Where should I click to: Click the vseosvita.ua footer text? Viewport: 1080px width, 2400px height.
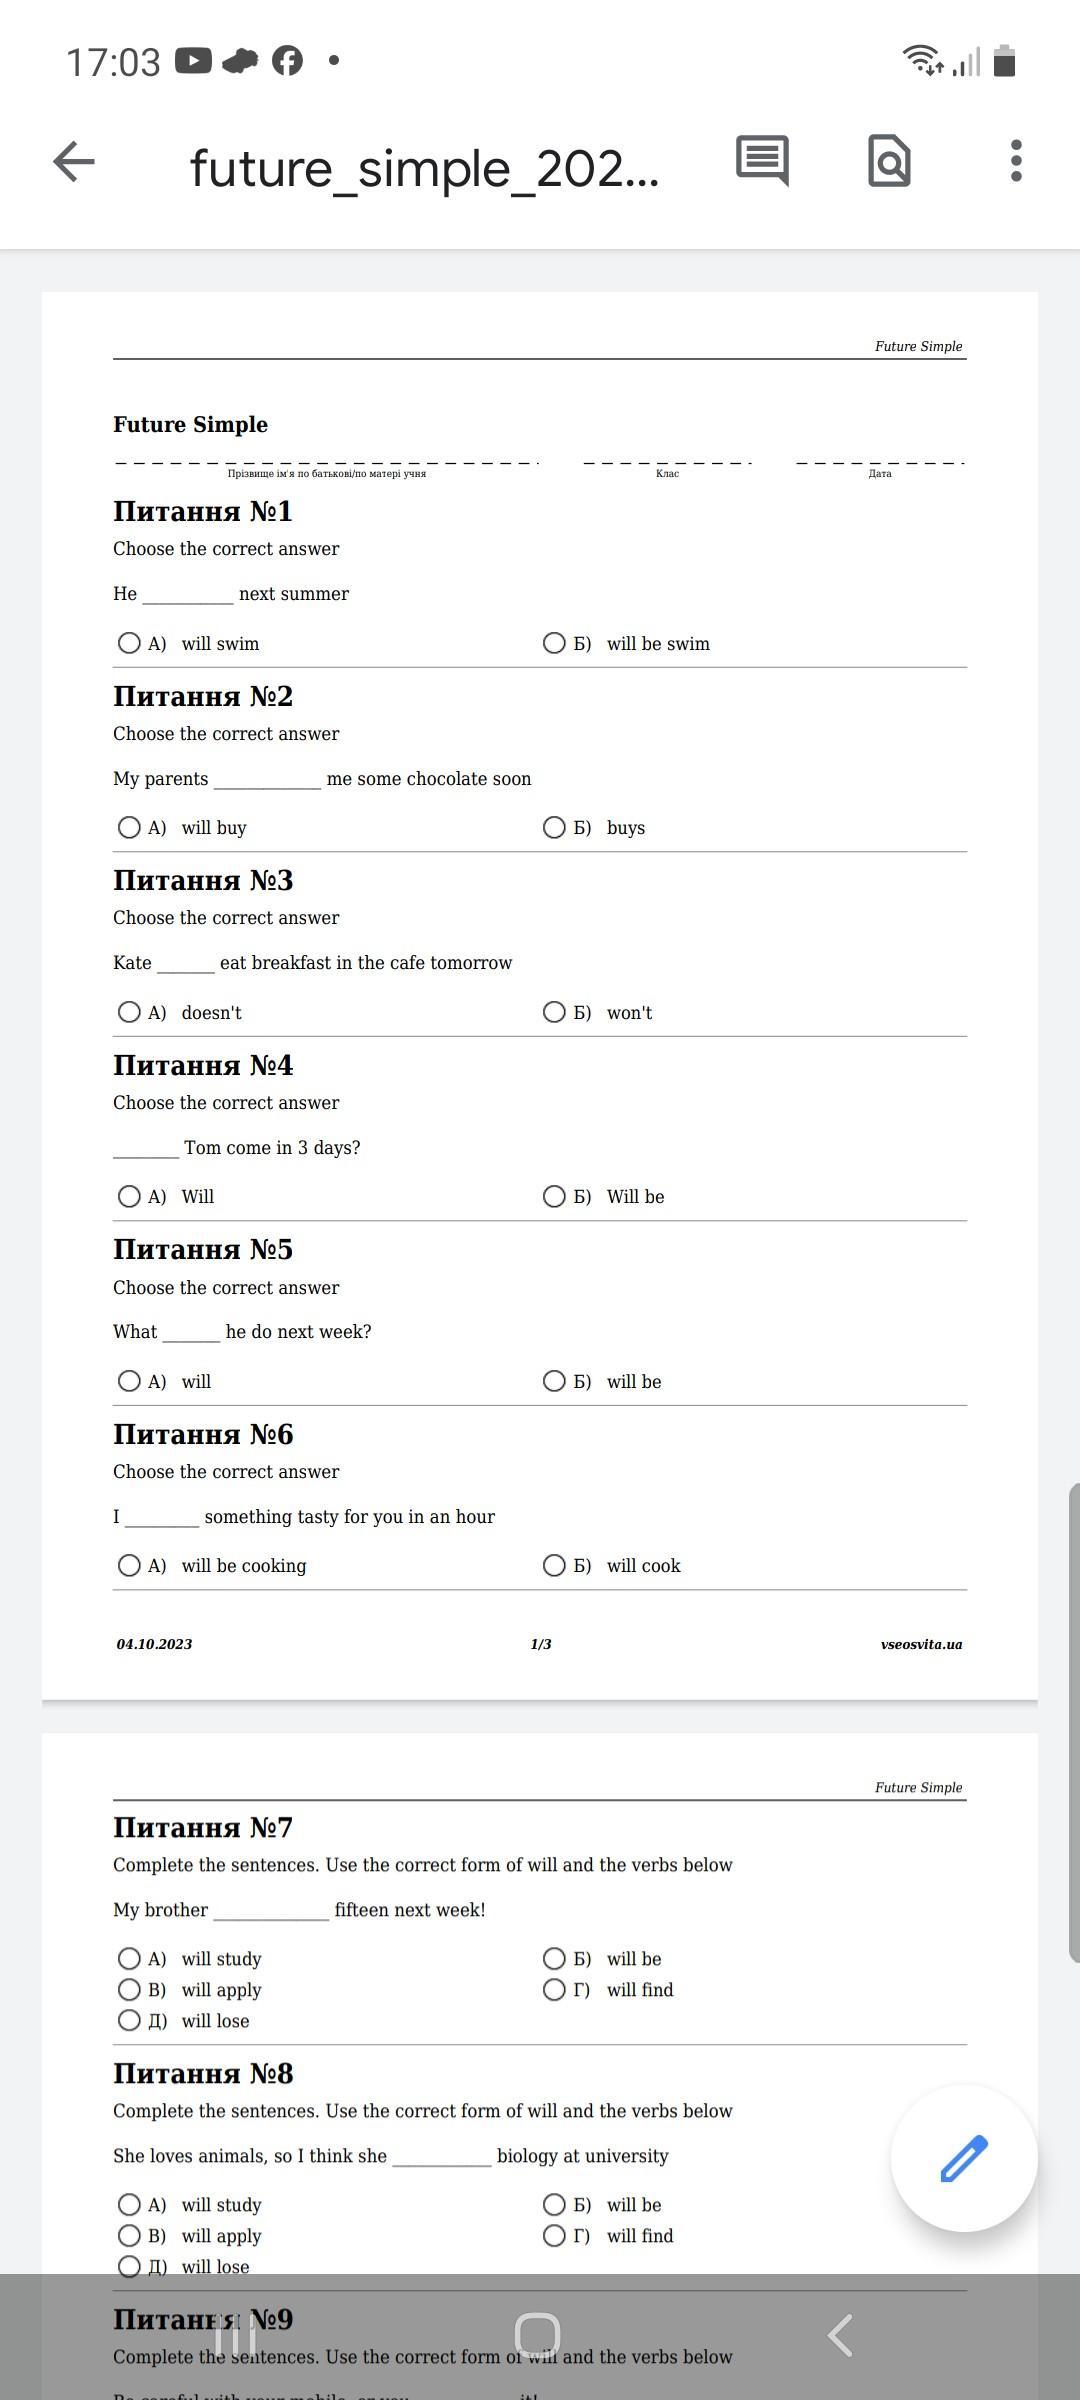[x=921, y=1644]
